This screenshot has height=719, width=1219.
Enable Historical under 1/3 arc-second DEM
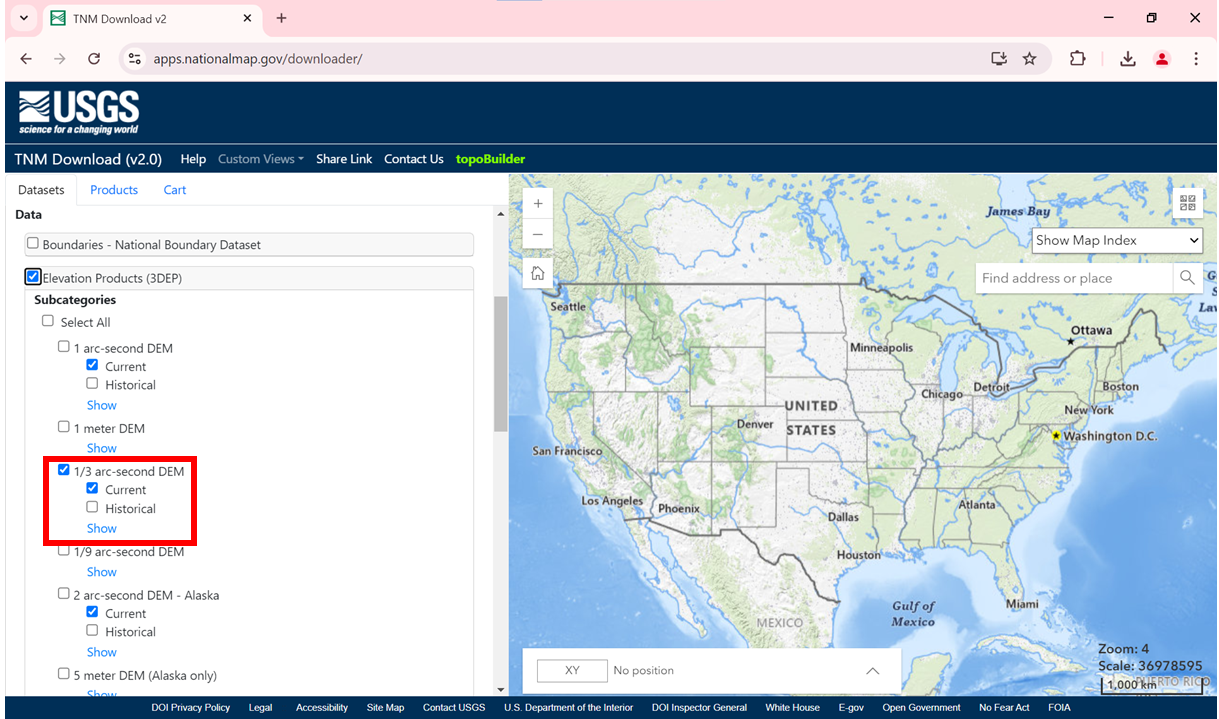pos(92,507)
